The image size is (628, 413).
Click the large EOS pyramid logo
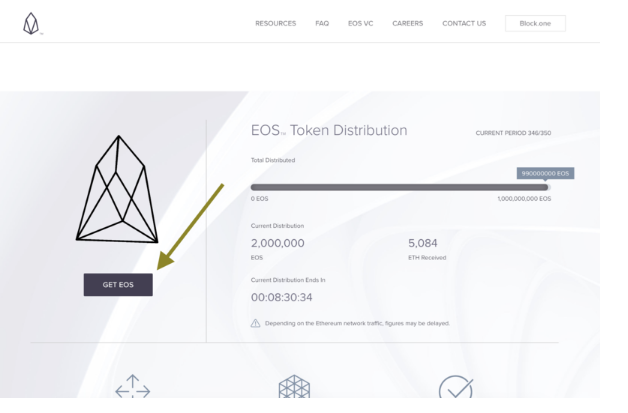[118, 188]
